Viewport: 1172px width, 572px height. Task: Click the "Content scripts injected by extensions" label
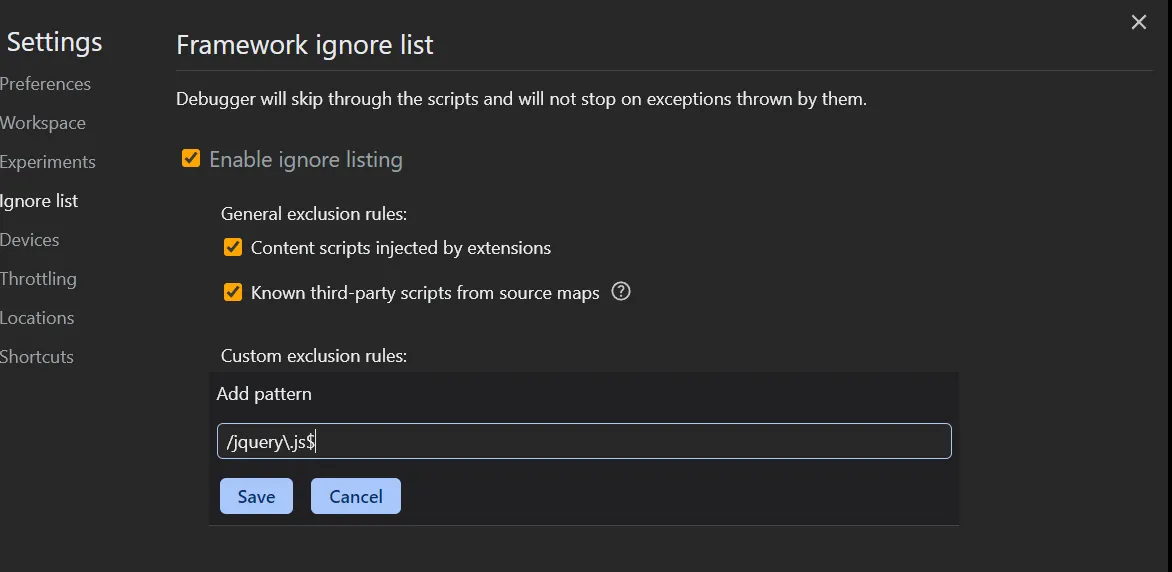click(x=400, y=247)
